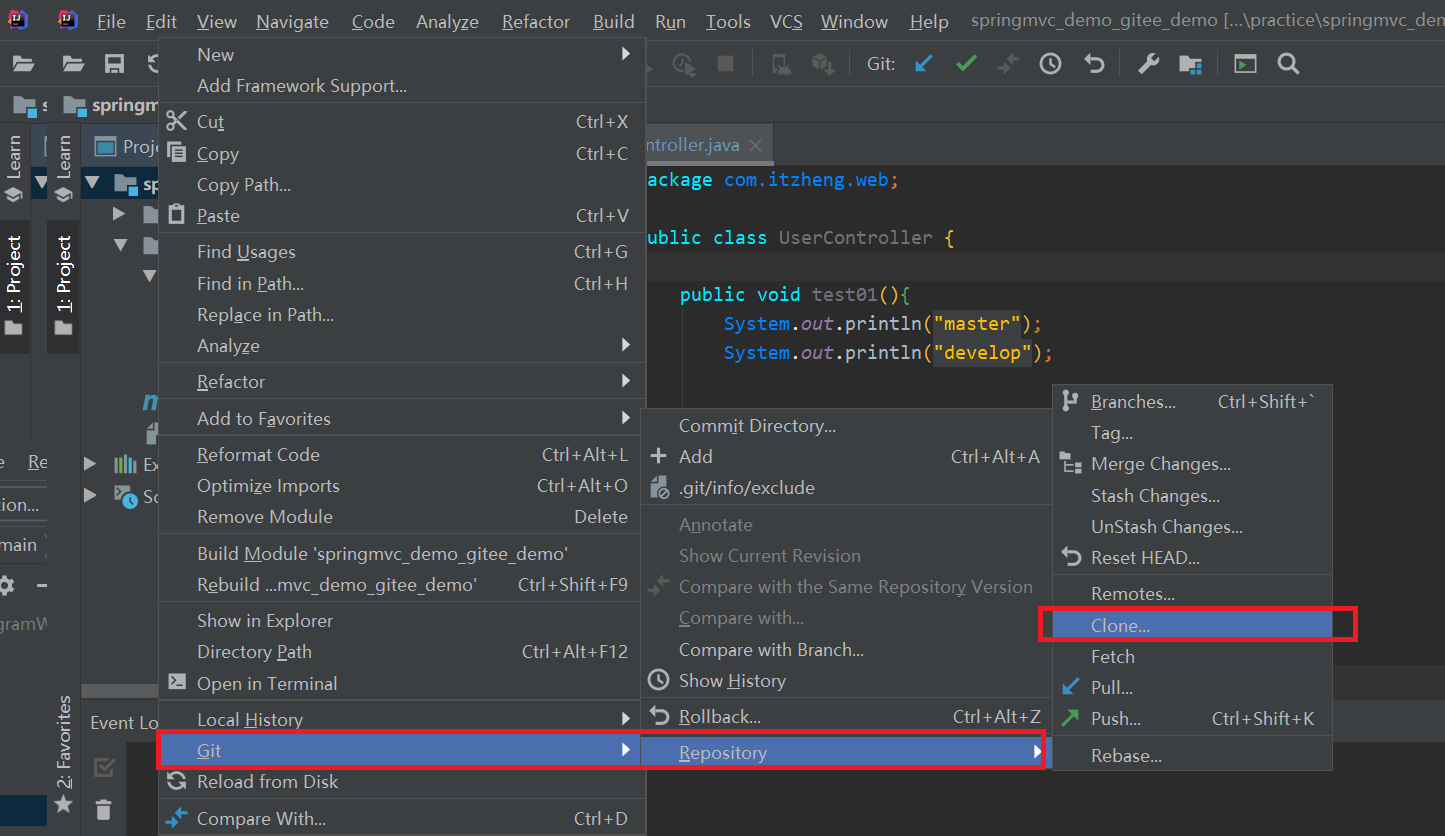Select Remotes... in Repository submenu
Viewport: 1445px width, 836px height.
1192,594
